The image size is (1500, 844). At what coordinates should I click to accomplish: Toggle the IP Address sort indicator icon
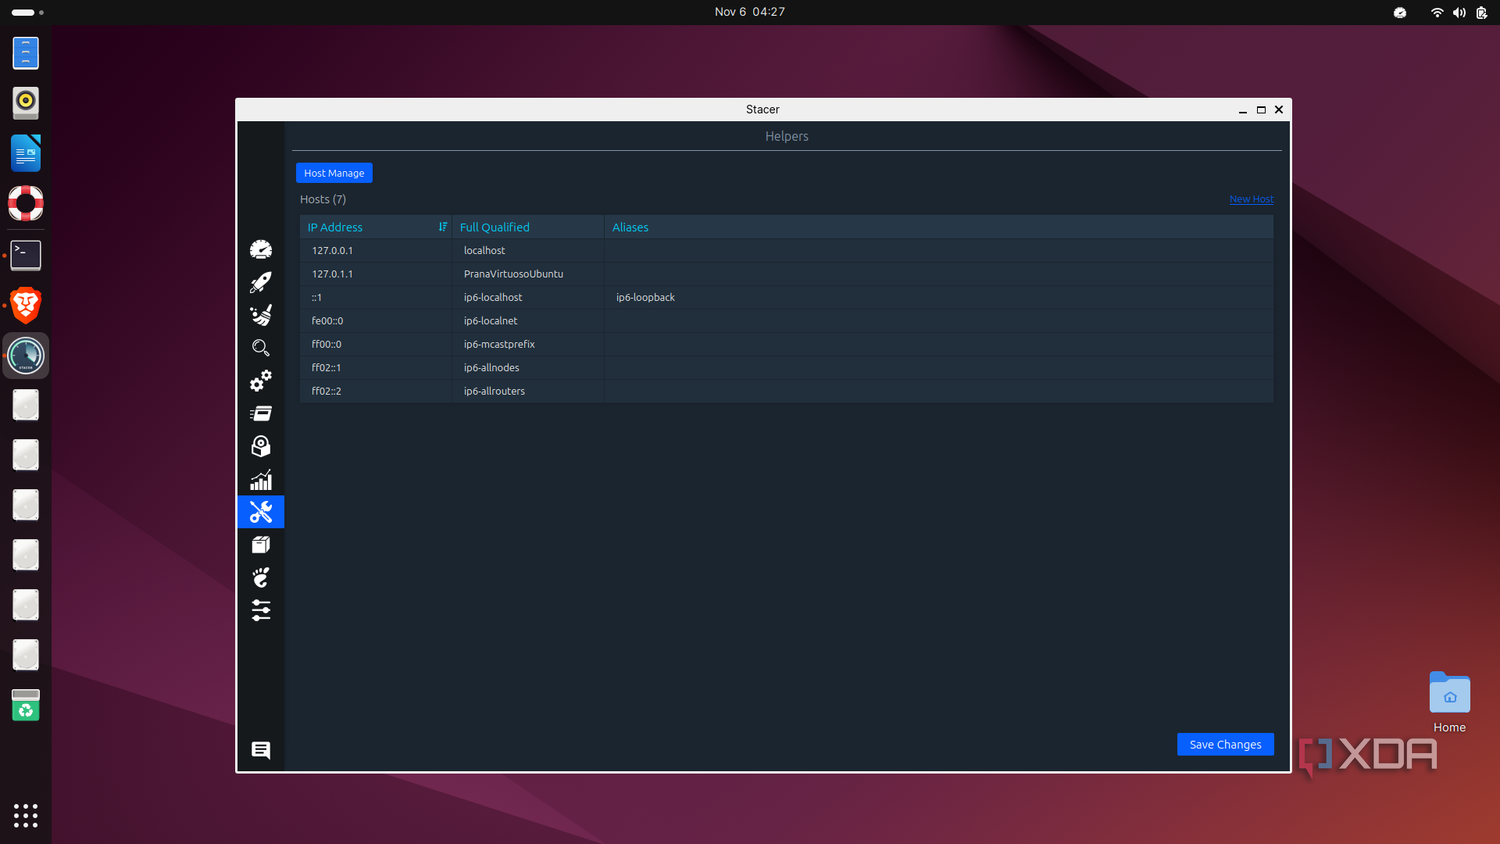[443, 227]
